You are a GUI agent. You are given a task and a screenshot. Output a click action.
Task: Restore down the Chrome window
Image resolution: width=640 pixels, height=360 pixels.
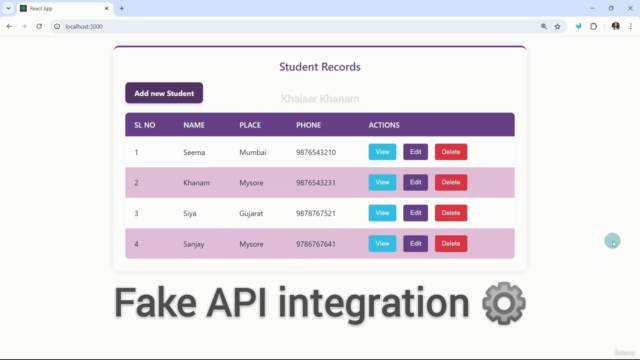pyautogui.click(x=611, y=8)
